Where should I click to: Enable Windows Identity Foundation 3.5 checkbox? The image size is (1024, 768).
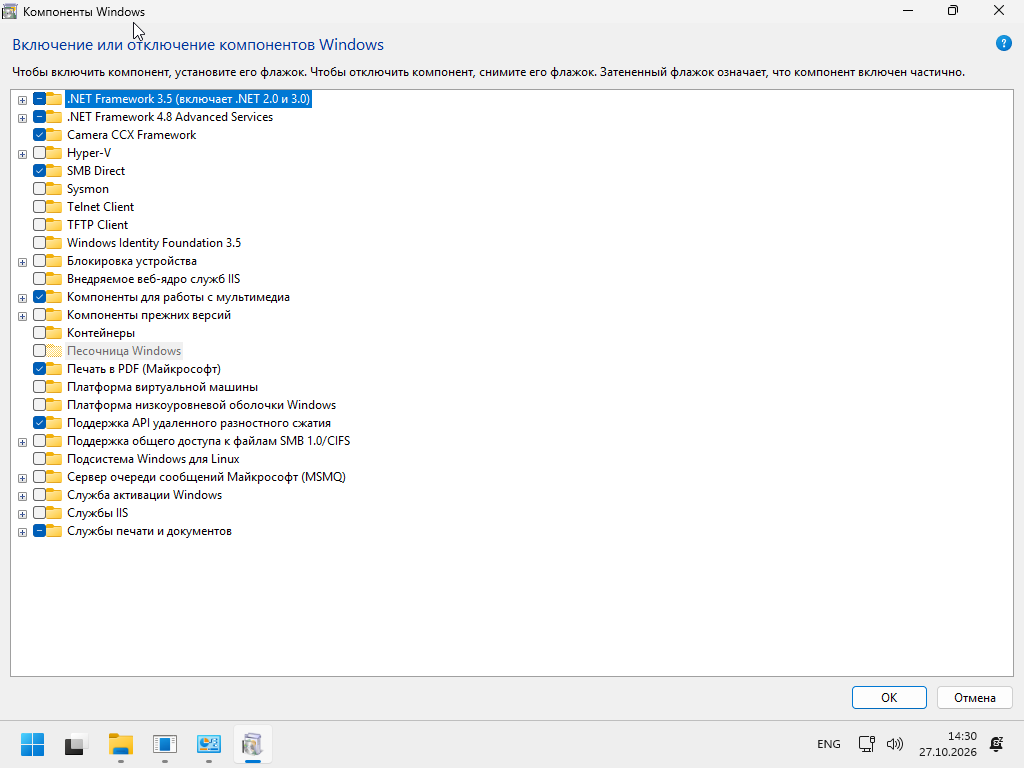point(39,243)
